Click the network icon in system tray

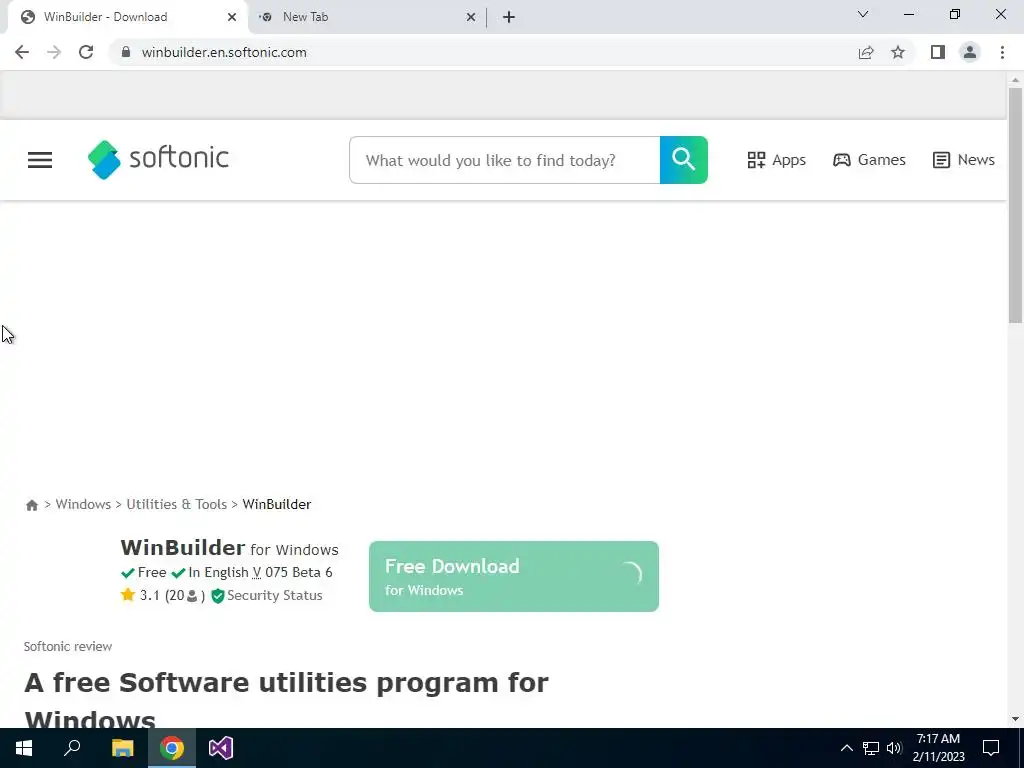tap(871, 748)
